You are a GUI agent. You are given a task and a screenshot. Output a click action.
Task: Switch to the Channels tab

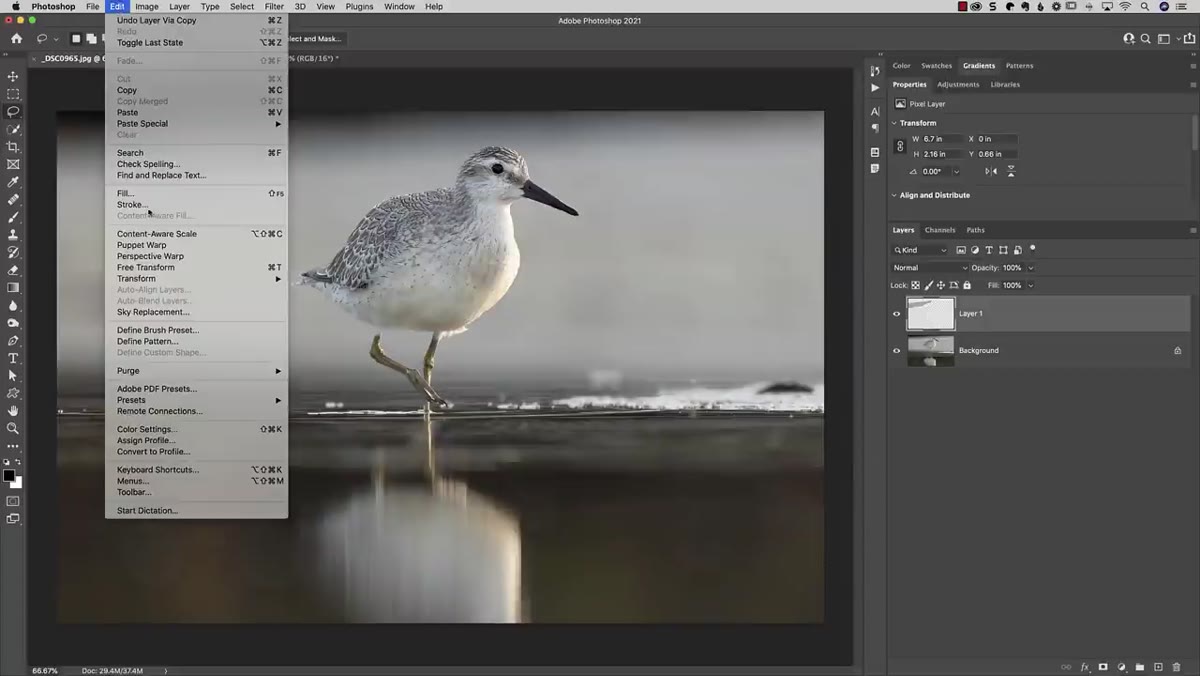tap(940, 230)
